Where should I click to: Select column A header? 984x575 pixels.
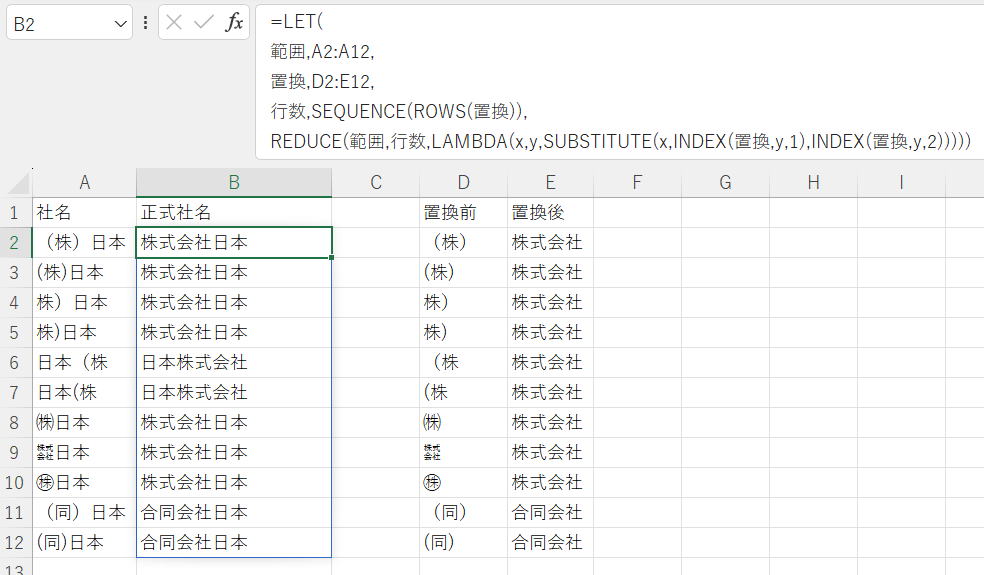(x=85, y=183)
